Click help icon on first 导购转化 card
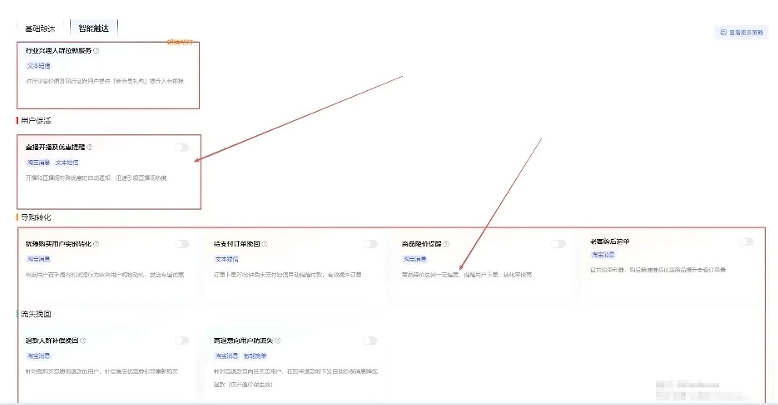Image resolution: width=778 pixels, height=405 pixels. (x=96, y=244)
